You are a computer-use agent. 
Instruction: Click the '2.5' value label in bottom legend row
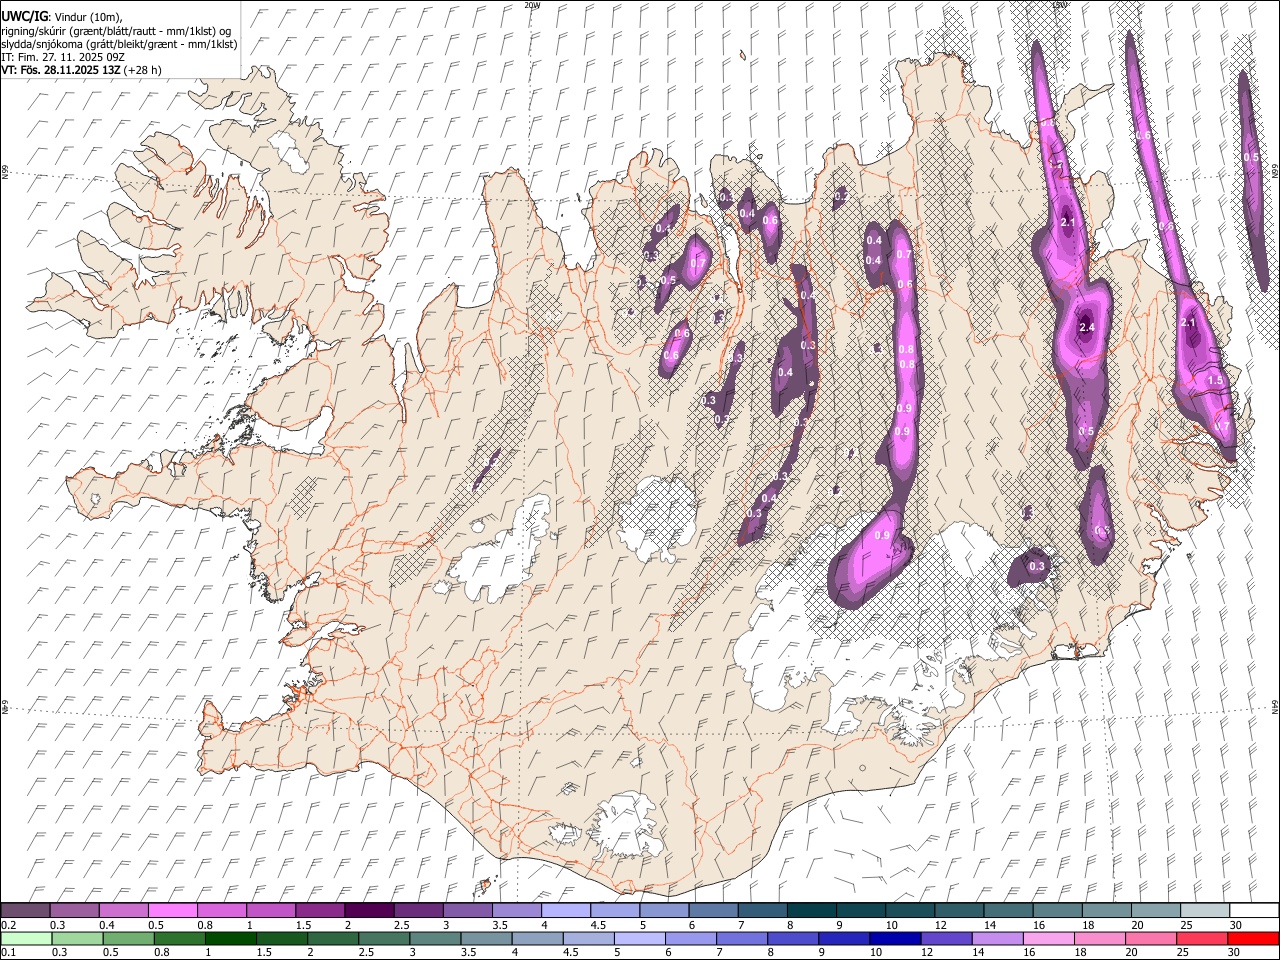tap(364, 953)
